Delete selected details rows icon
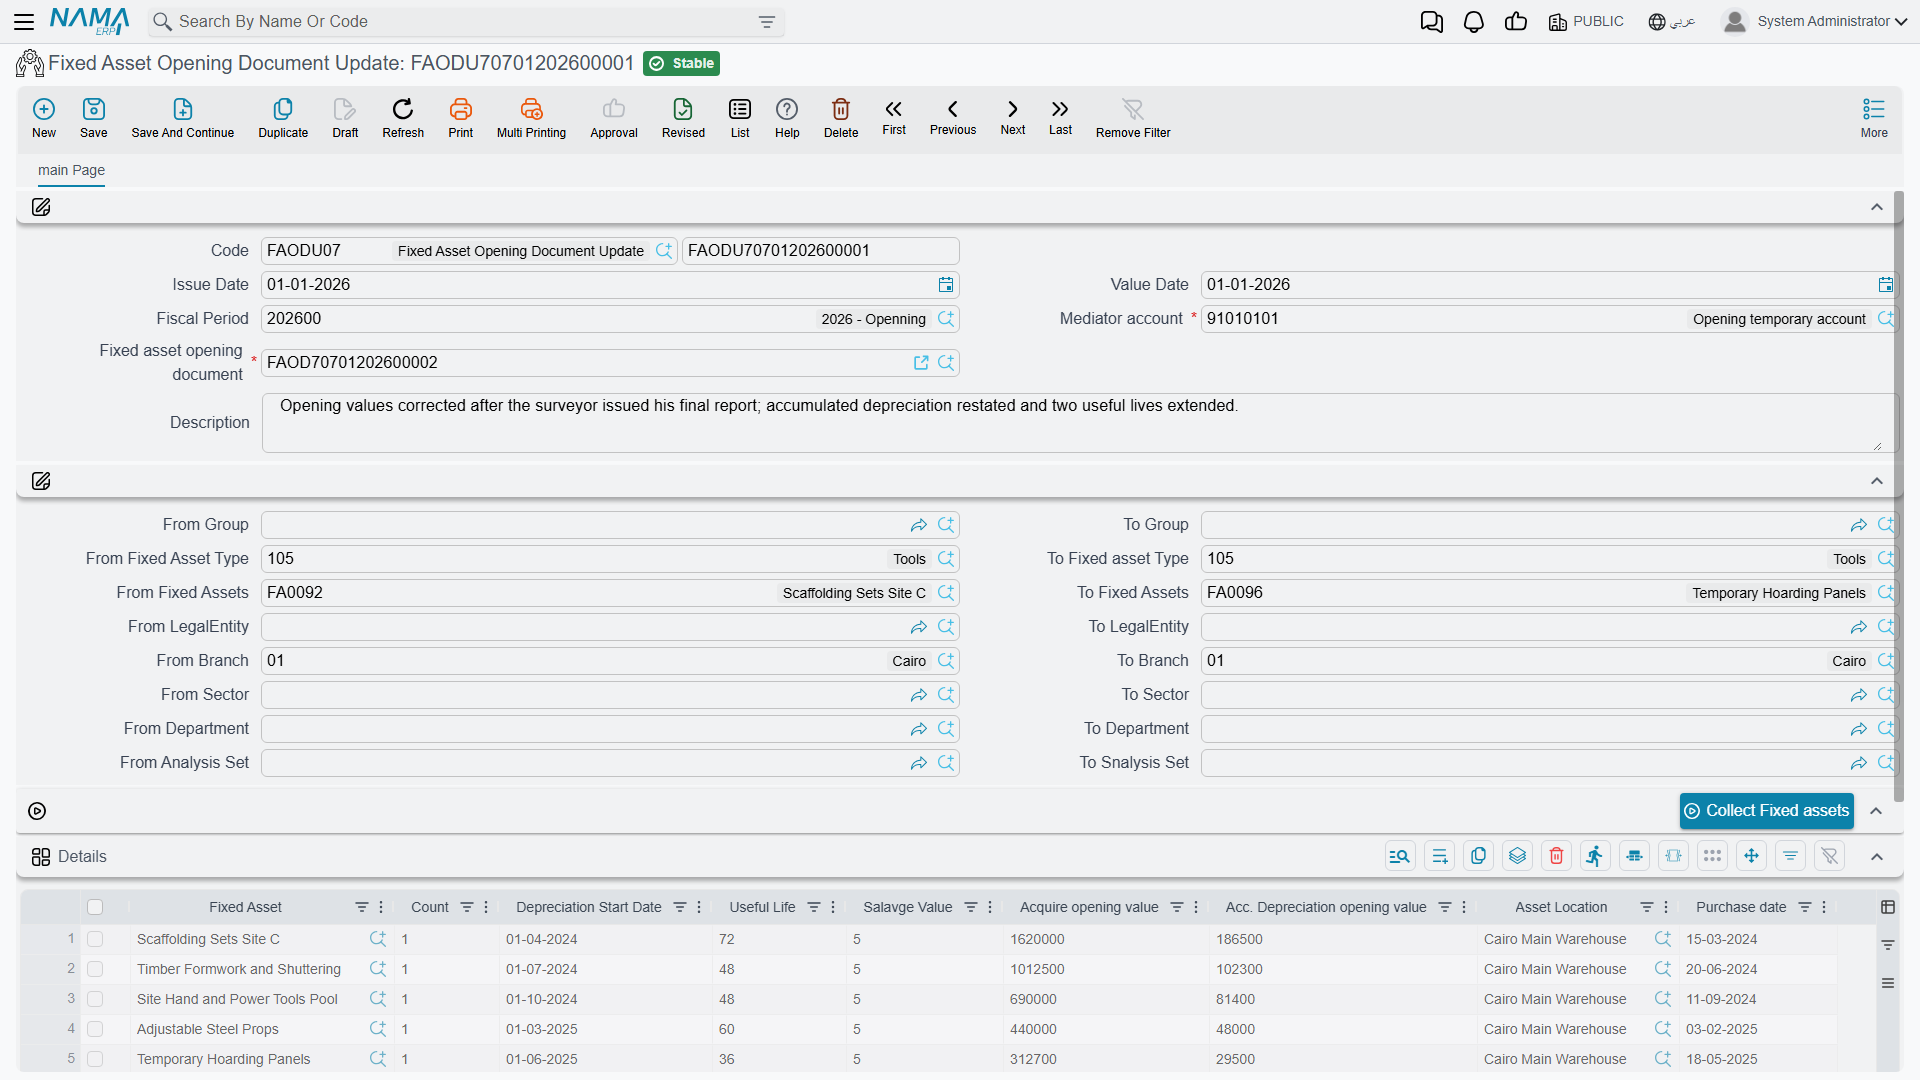The image size is (1920, 1080). (x=1556, y=856)
